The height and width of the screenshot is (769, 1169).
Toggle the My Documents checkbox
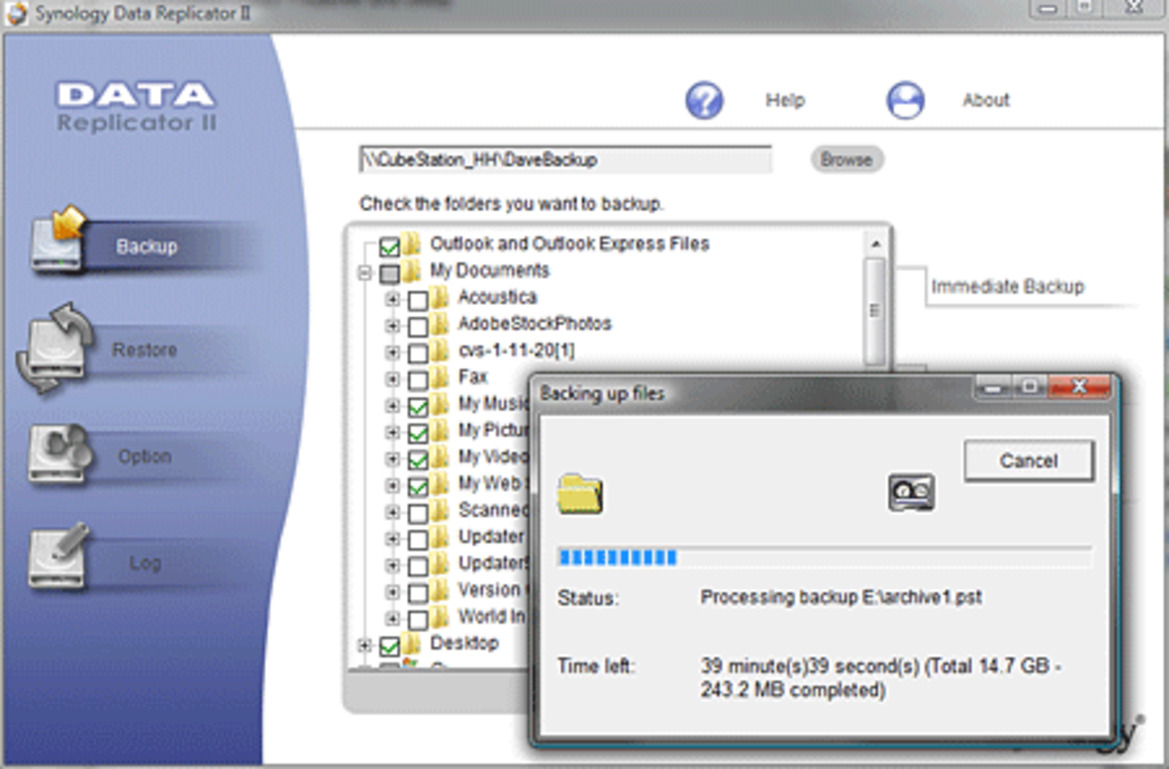pyautogui.click(x=389, y=273)
